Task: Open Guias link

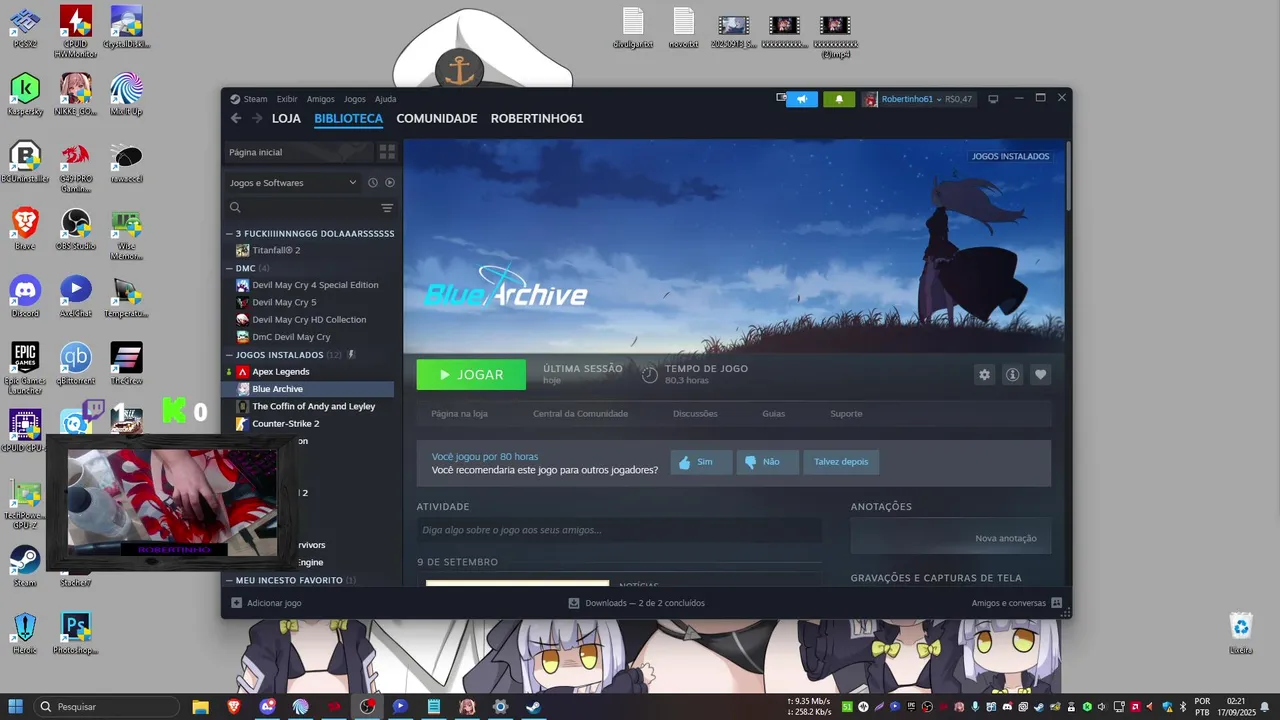Action: pos(773,414)
